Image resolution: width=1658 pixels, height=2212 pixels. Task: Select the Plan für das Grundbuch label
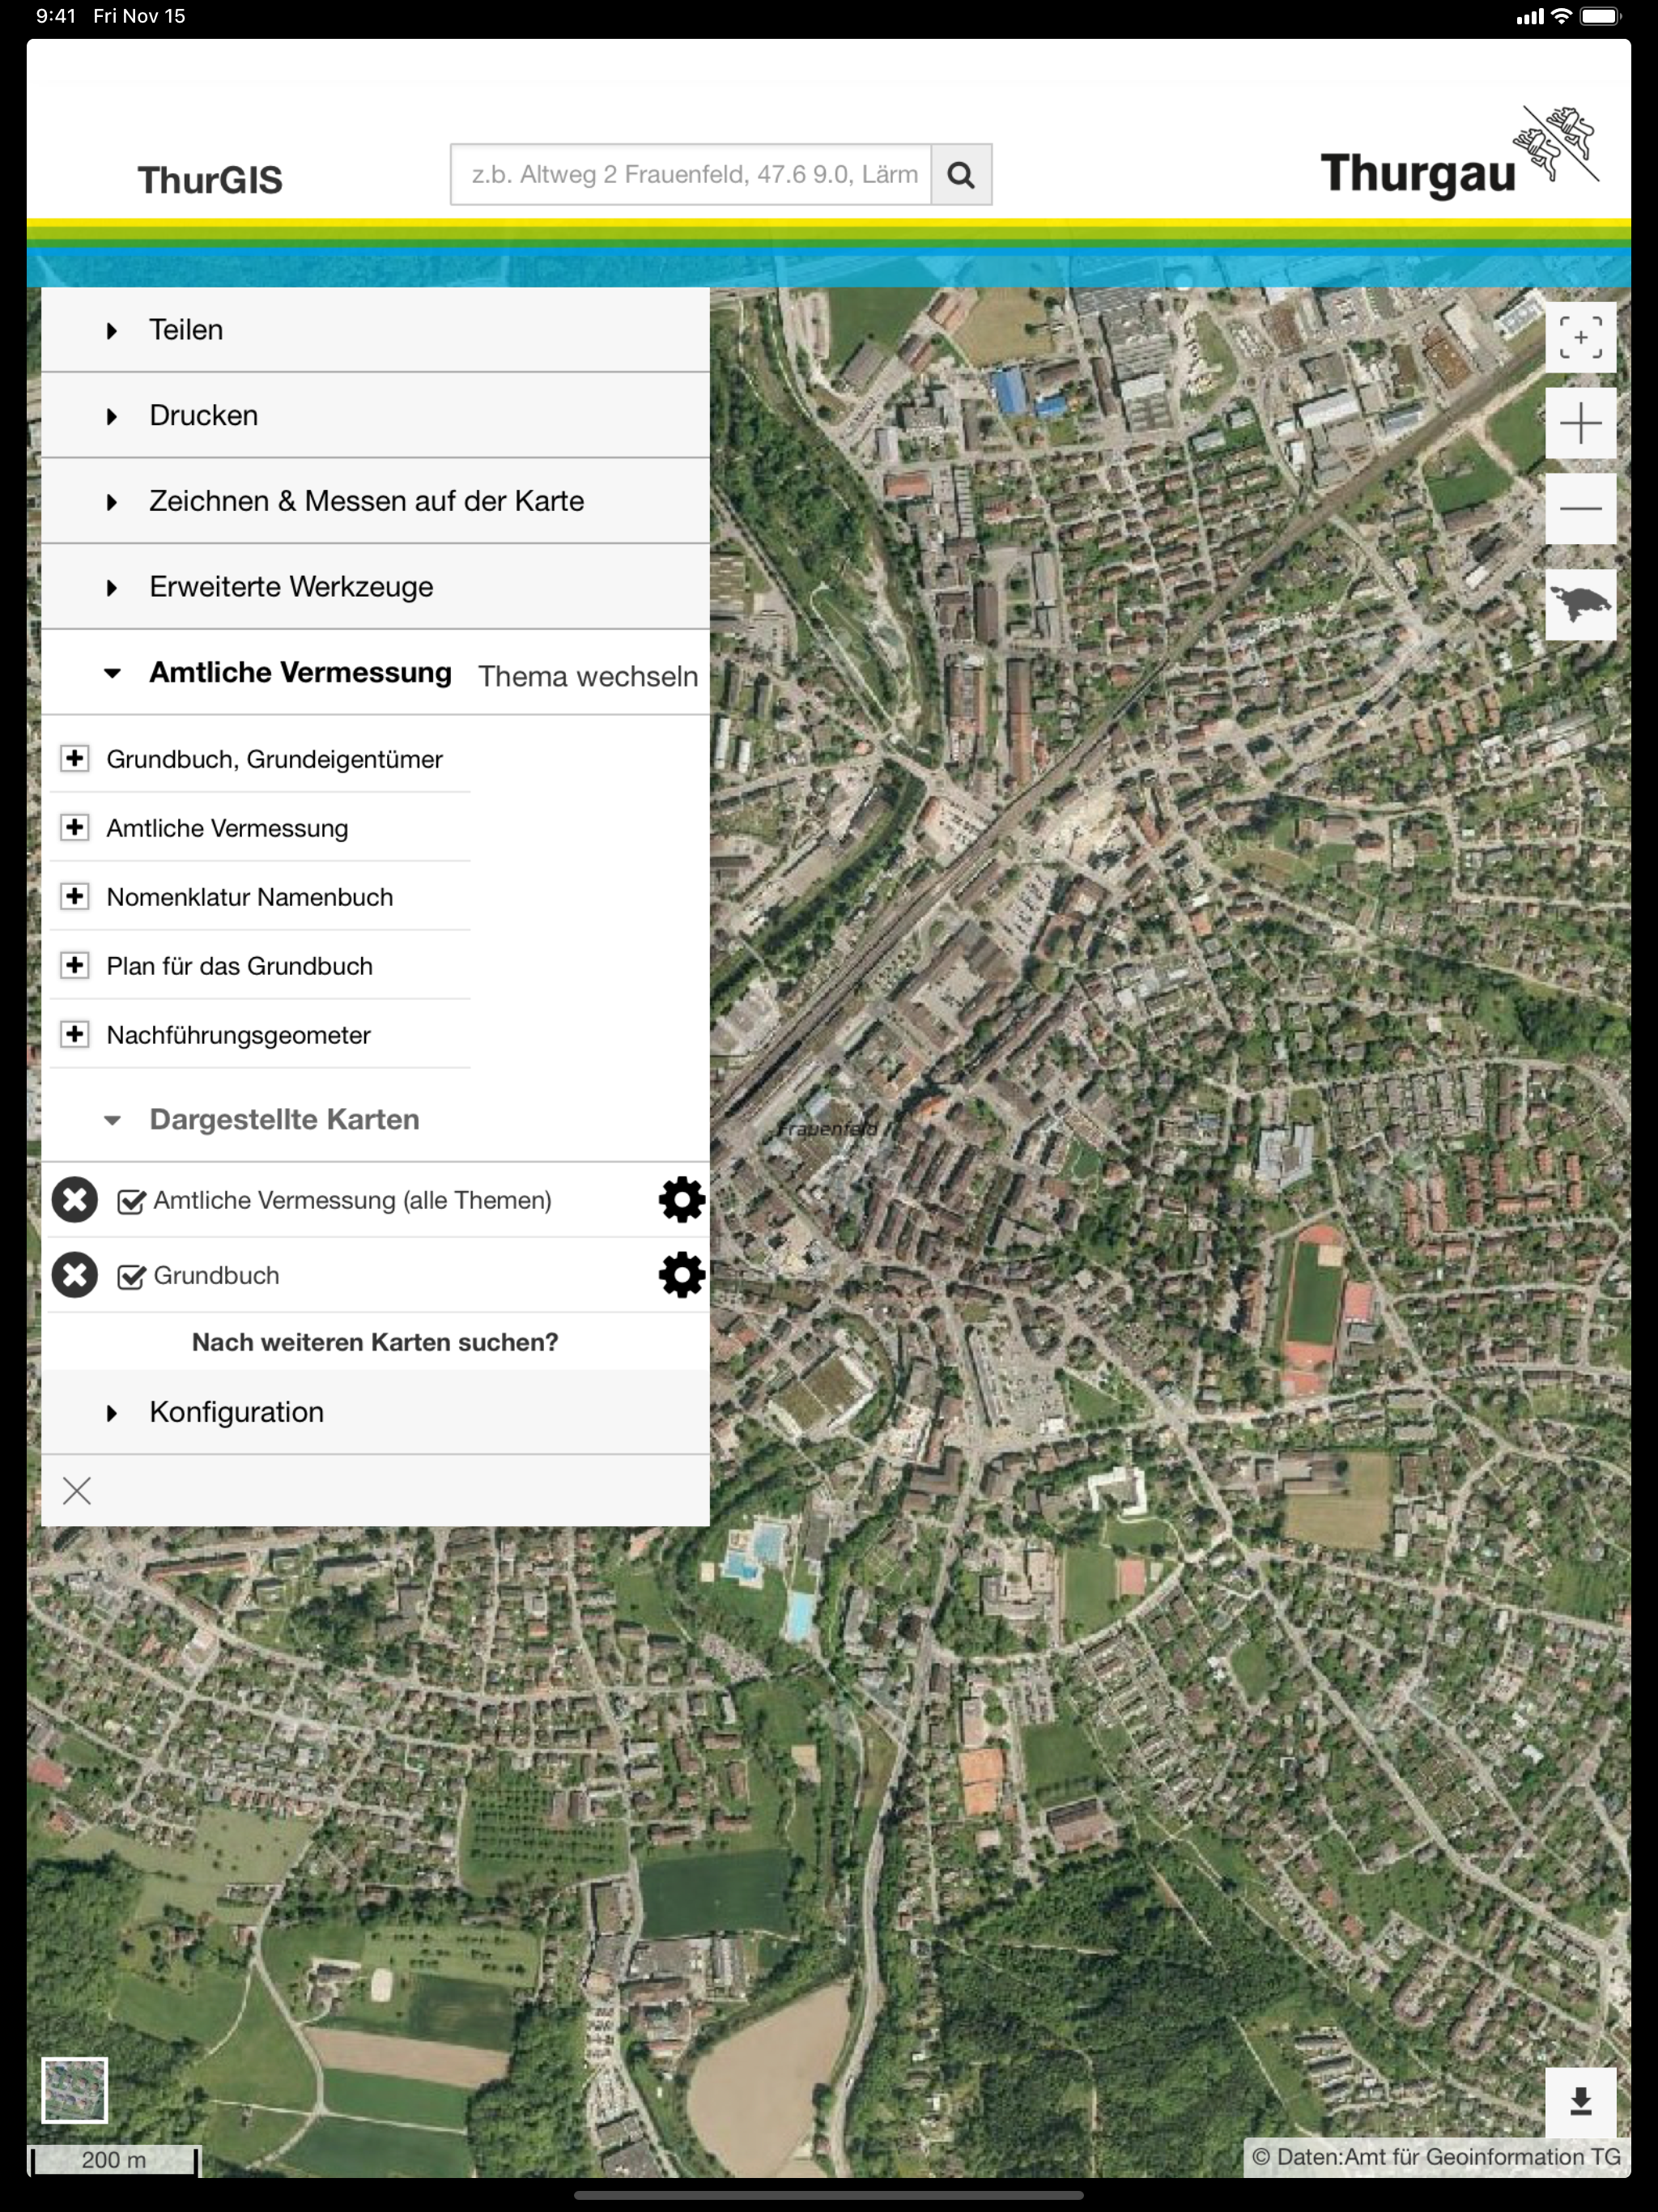(240, 966)
